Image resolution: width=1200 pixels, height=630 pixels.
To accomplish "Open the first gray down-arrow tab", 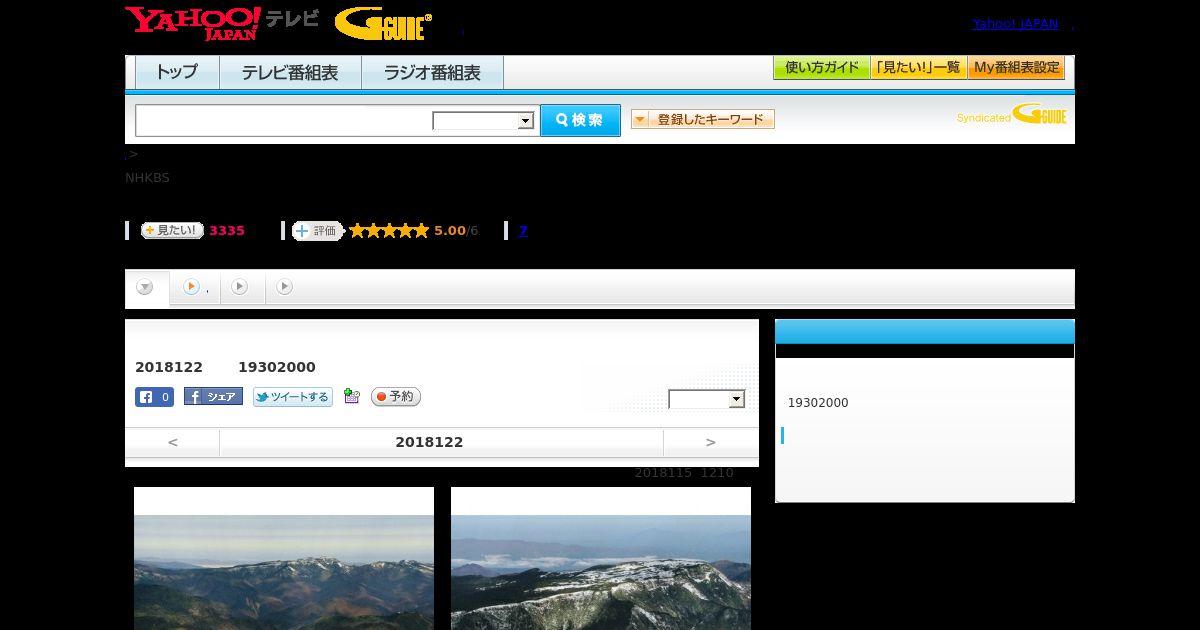I will click(146, 288).
